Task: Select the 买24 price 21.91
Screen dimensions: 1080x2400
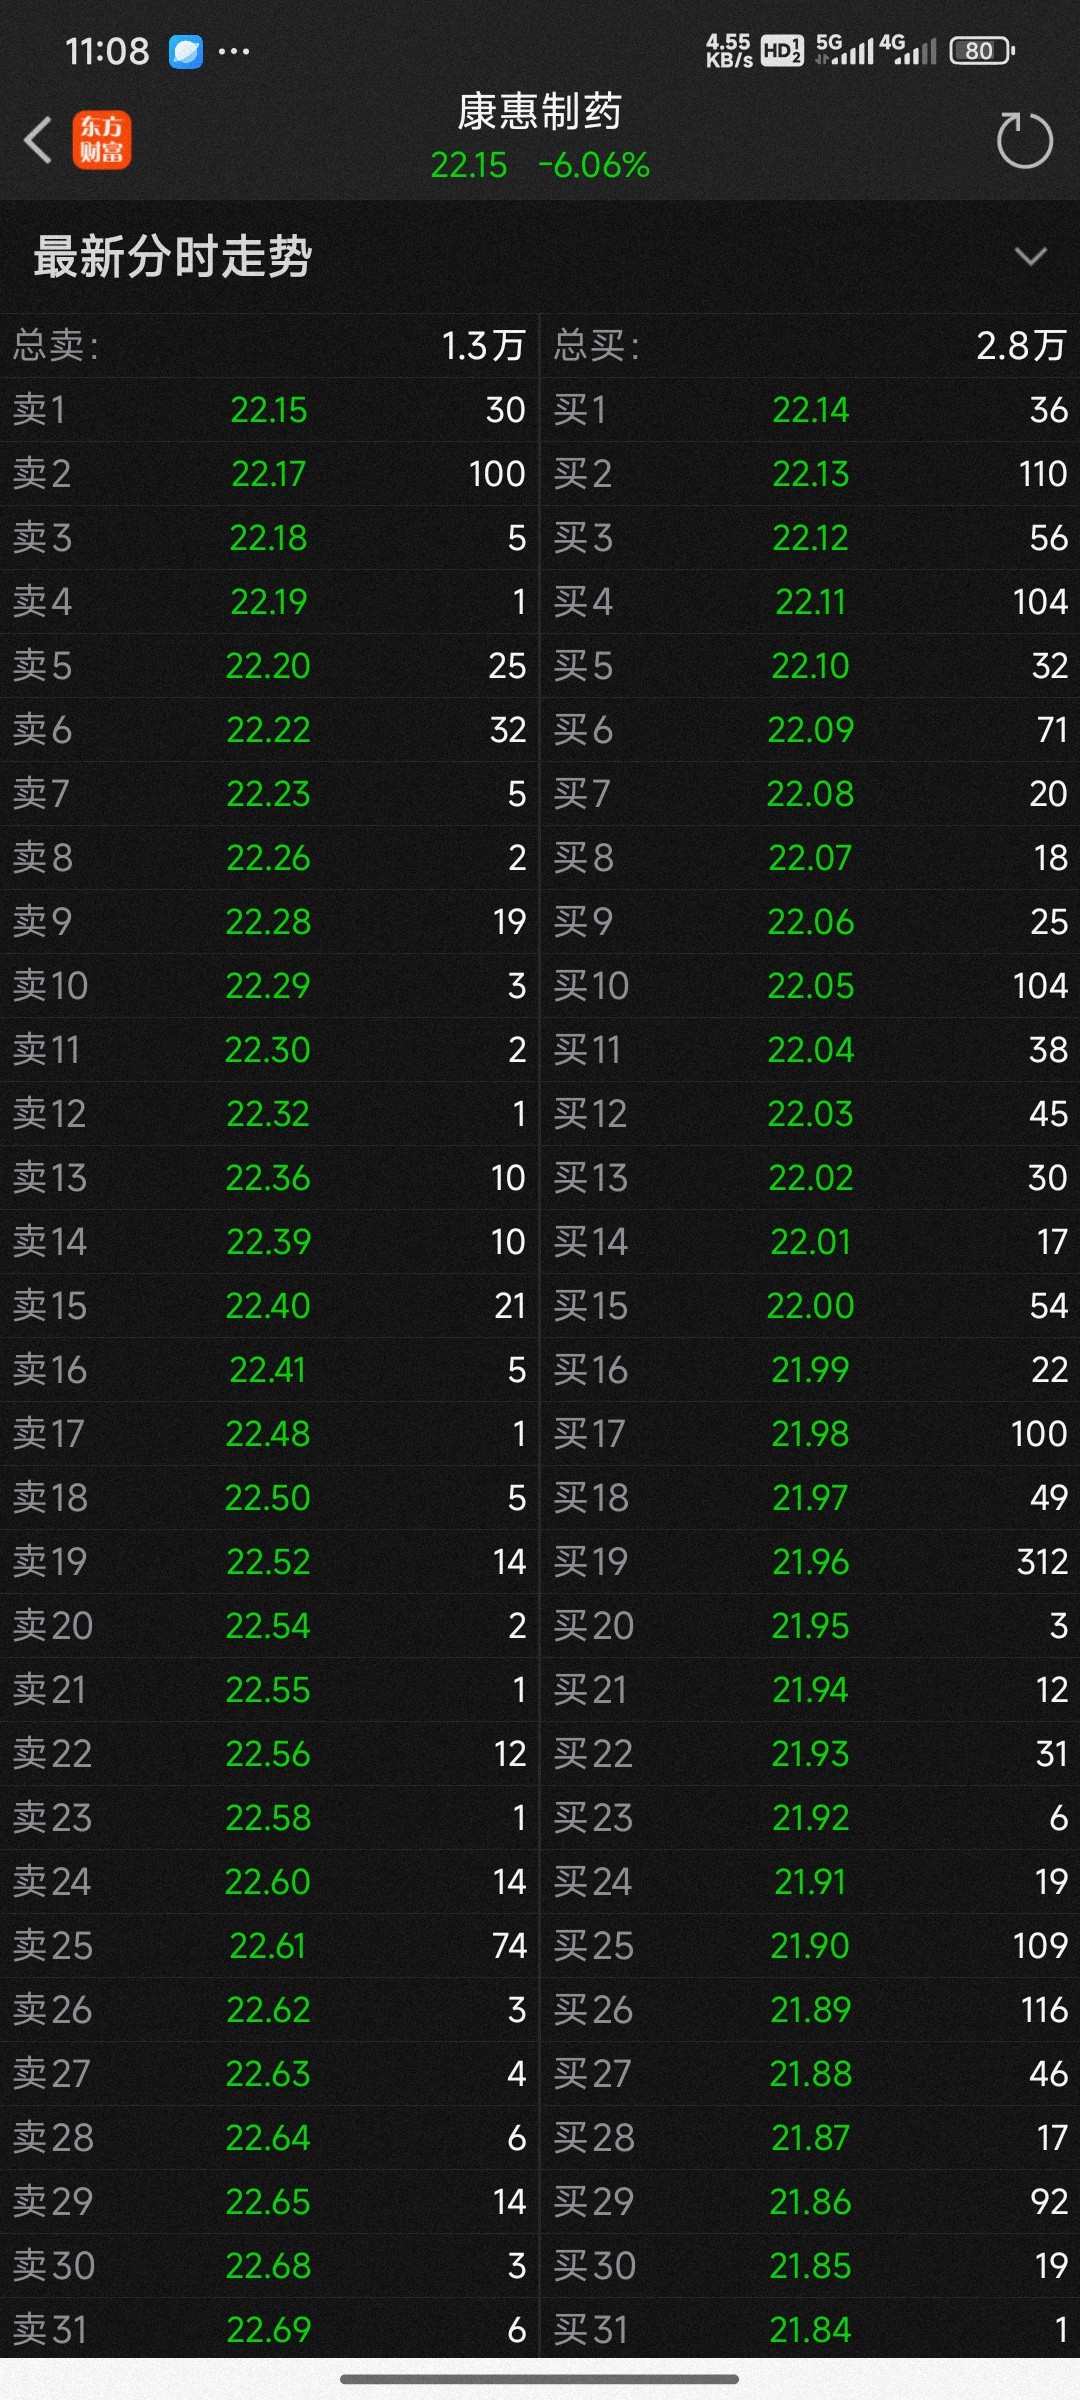Action: [810, 1882]
